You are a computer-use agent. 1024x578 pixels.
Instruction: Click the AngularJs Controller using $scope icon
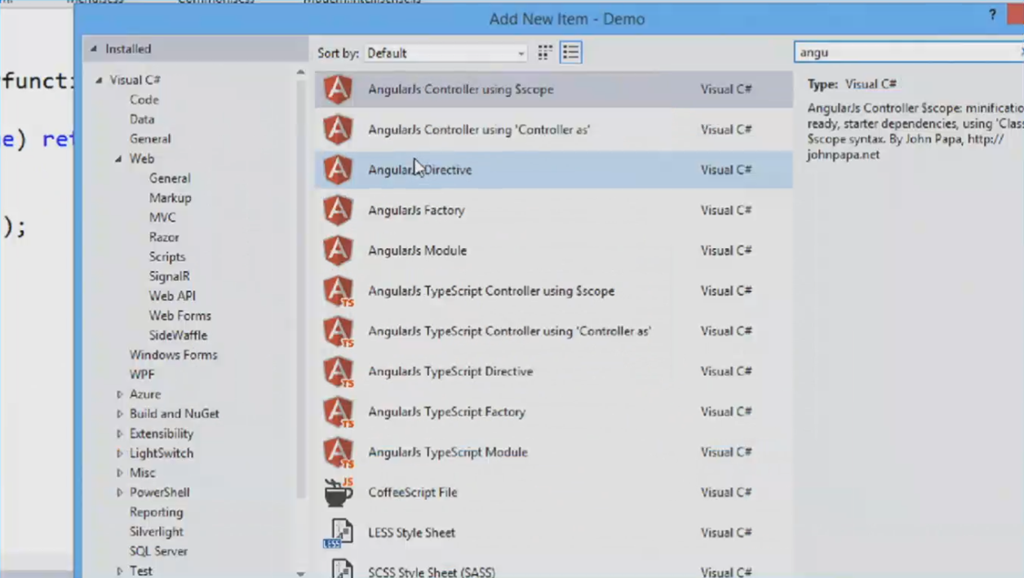(338, 89)
